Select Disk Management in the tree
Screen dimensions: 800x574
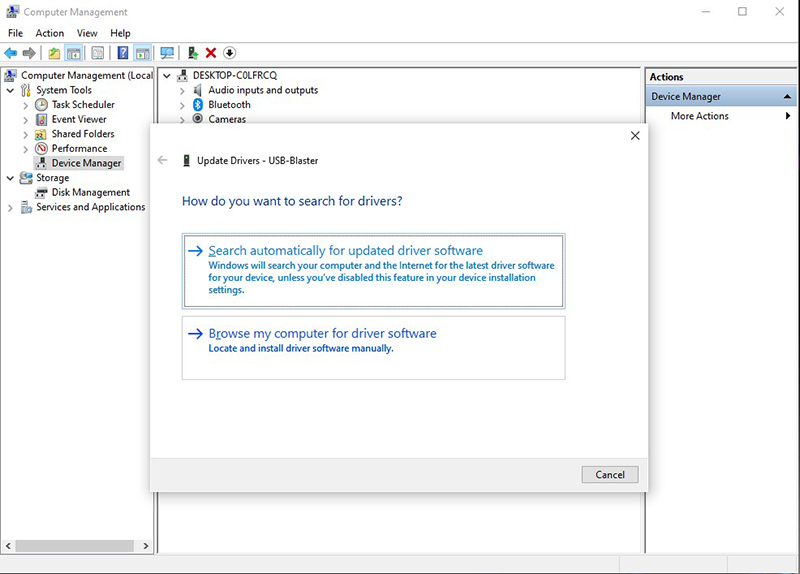(90, 193)
